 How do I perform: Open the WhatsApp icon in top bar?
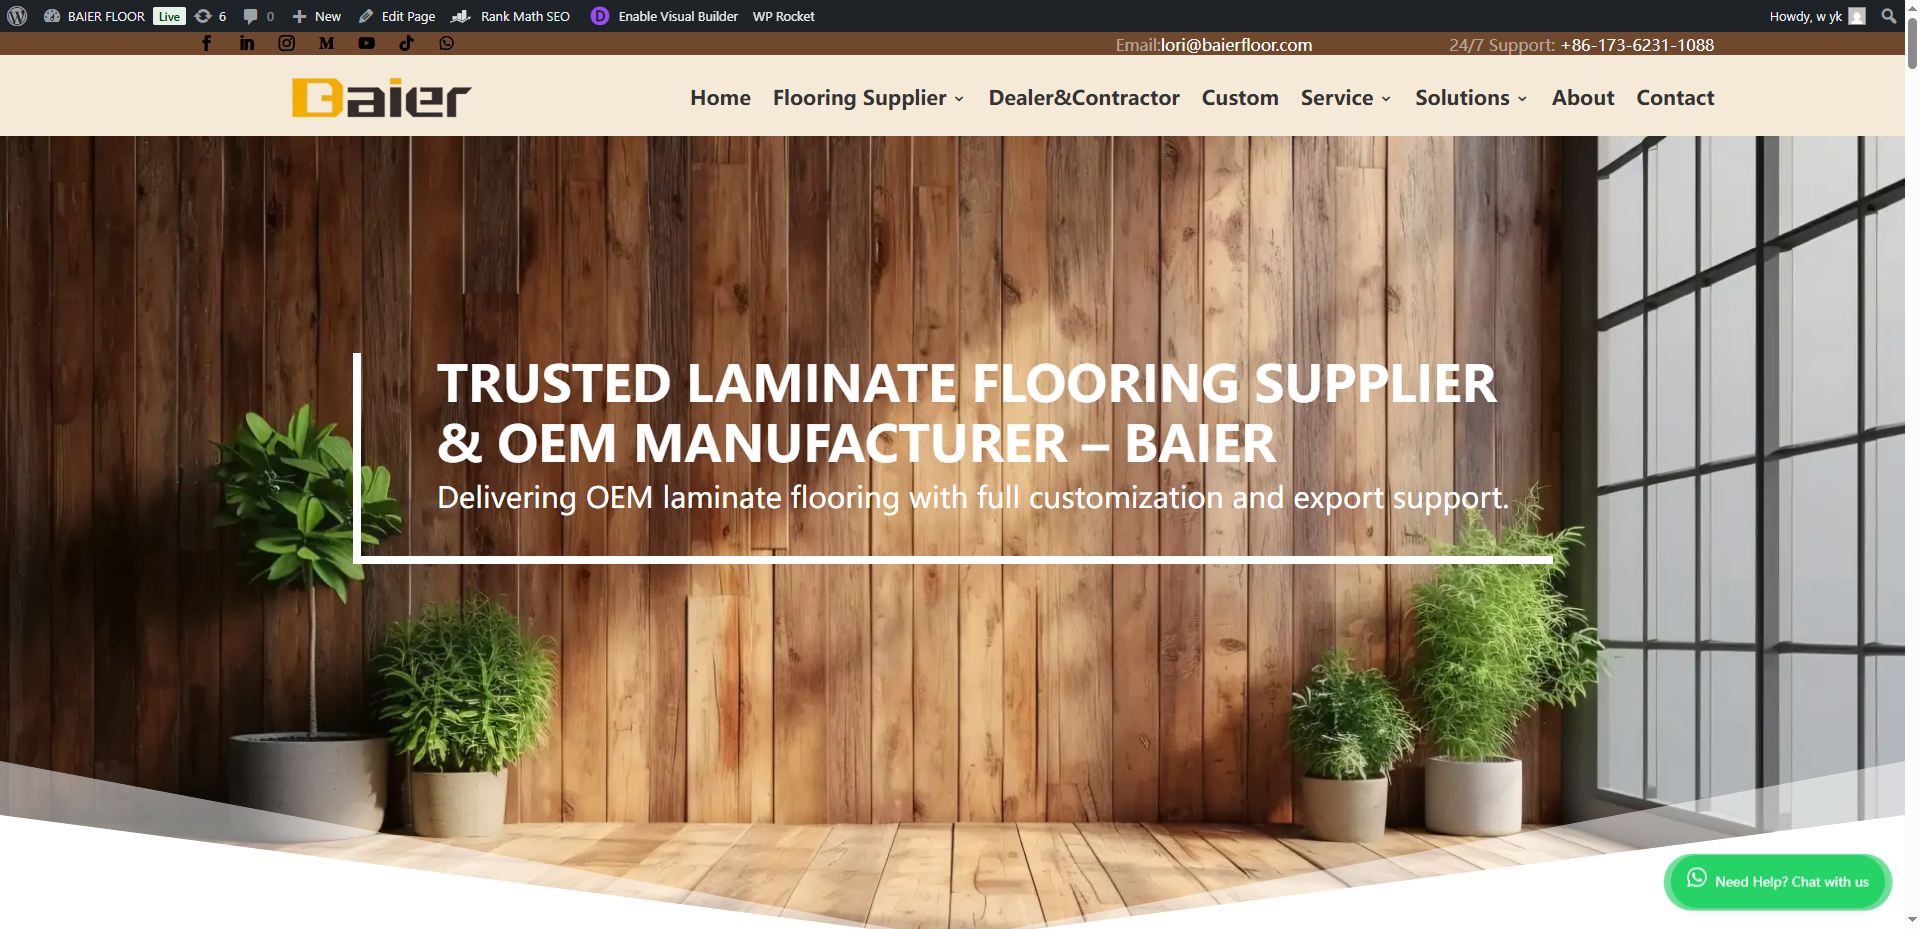[447, 43]
